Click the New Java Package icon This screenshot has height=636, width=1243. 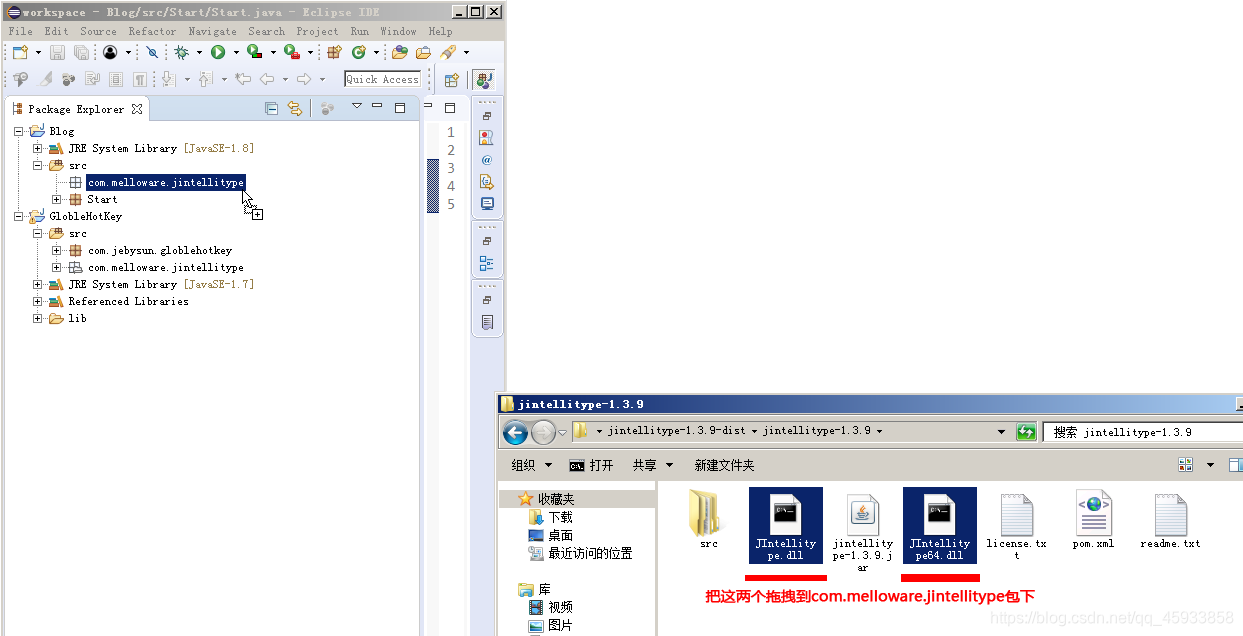[334, 52]
